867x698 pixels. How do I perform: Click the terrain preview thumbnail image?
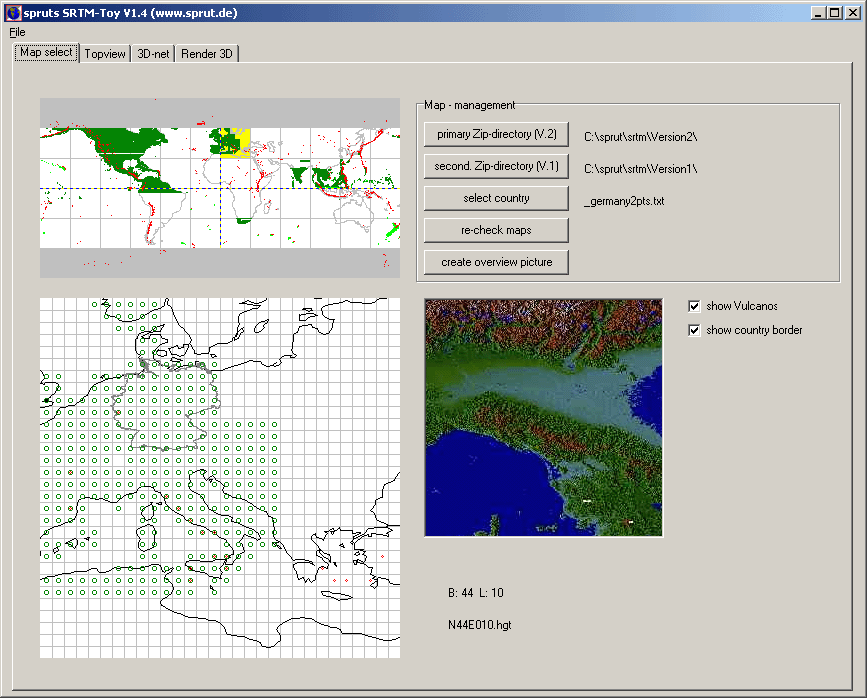tap(543, 417)
